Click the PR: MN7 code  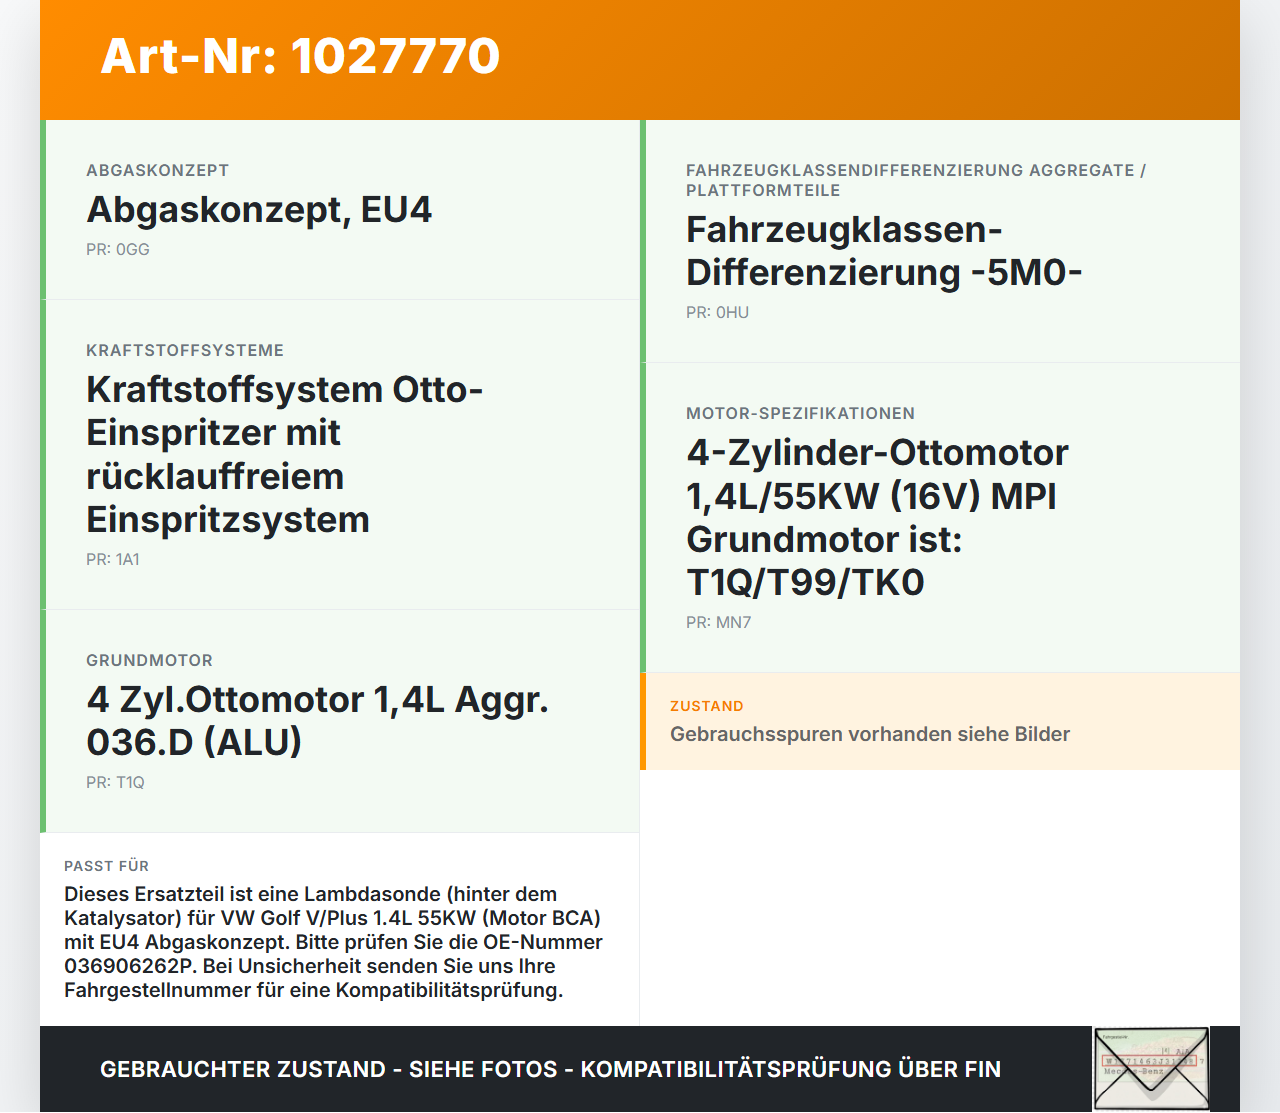[718, 623]
